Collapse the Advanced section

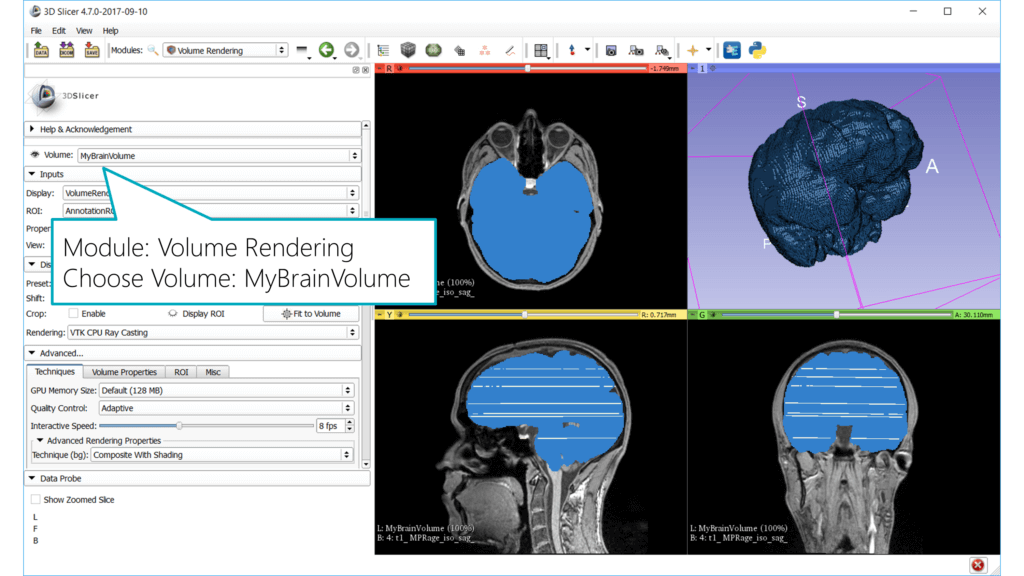(x=60, y=352)
